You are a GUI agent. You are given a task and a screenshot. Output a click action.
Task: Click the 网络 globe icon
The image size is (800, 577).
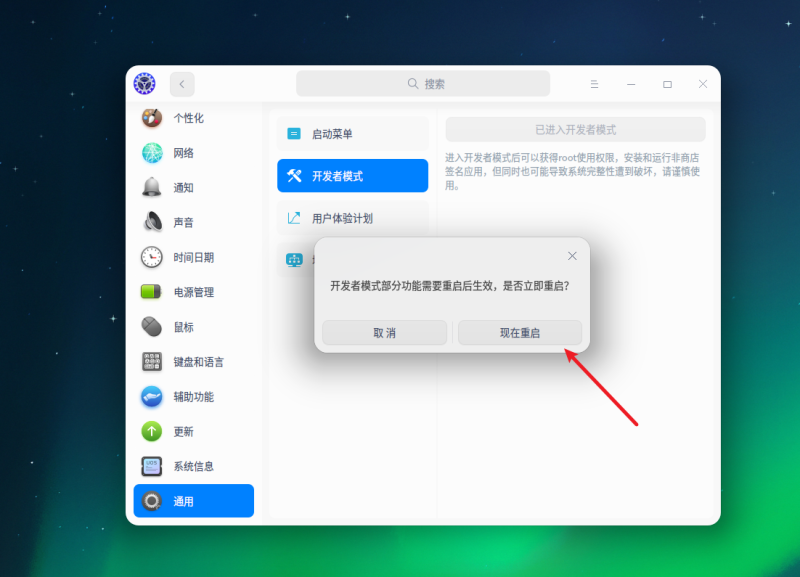click(152, 153)
